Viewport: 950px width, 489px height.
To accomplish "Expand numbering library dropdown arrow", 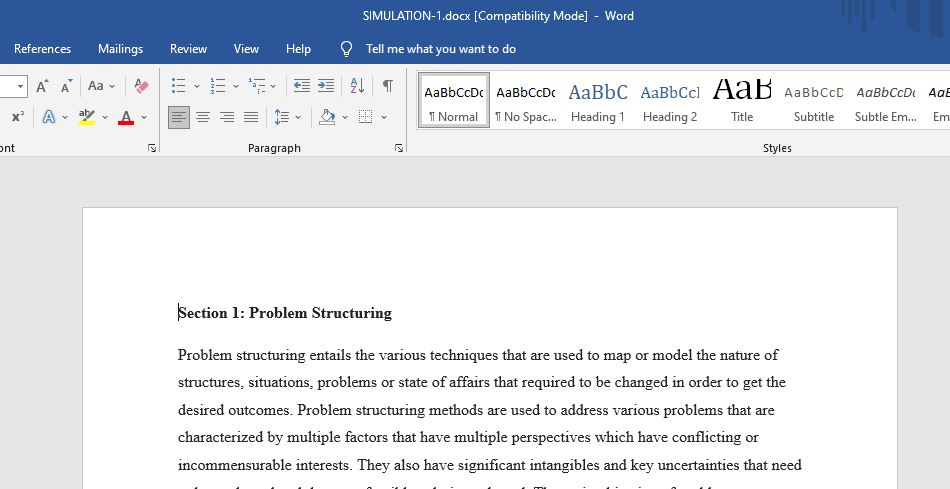I will (236, 87).
